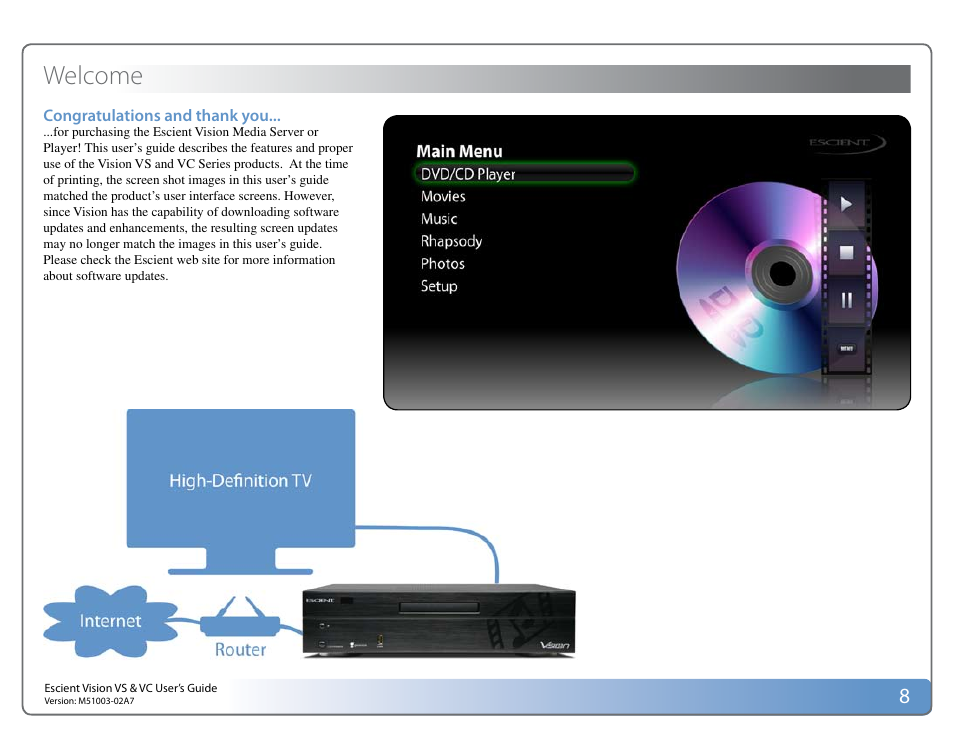
Task: Click the High-Definition TV diagram shape
Action: (240, 492)
